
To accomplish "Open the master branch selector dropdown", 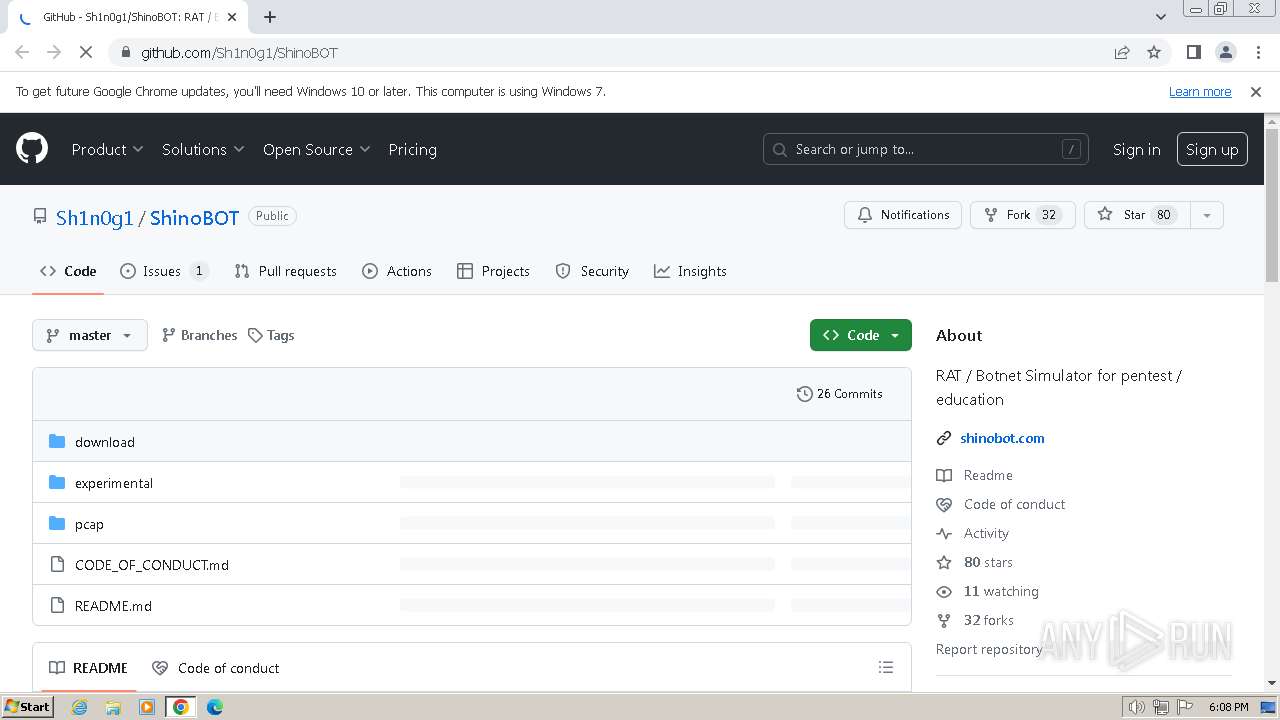I will 90,335.
